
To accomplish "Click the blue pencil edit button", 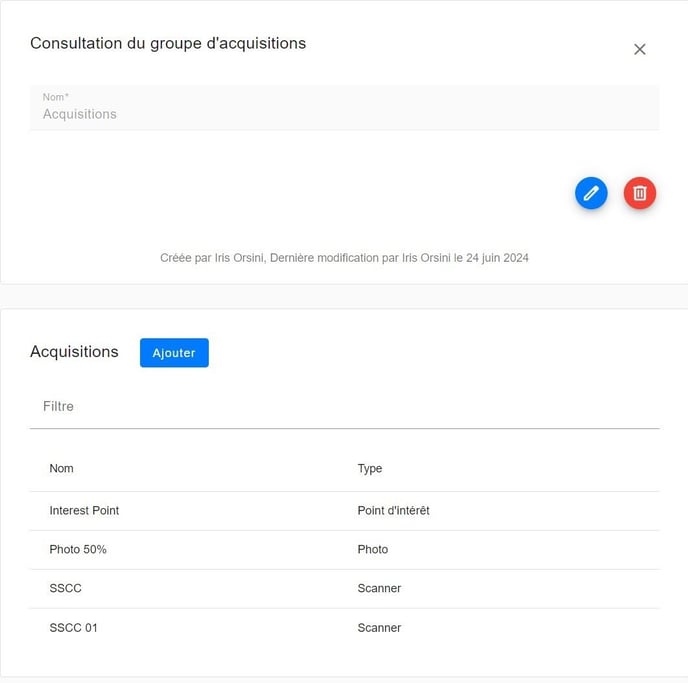I will pos(591,193).
